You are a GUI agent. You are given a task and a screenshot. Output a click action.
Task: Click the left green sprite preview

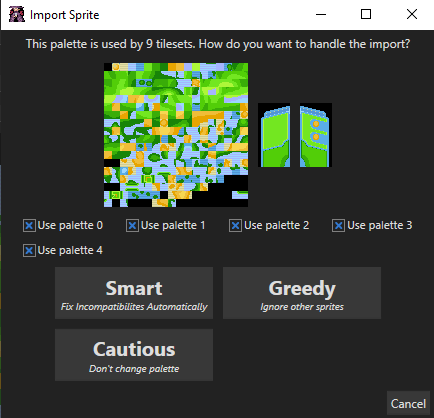coord(275,135)
